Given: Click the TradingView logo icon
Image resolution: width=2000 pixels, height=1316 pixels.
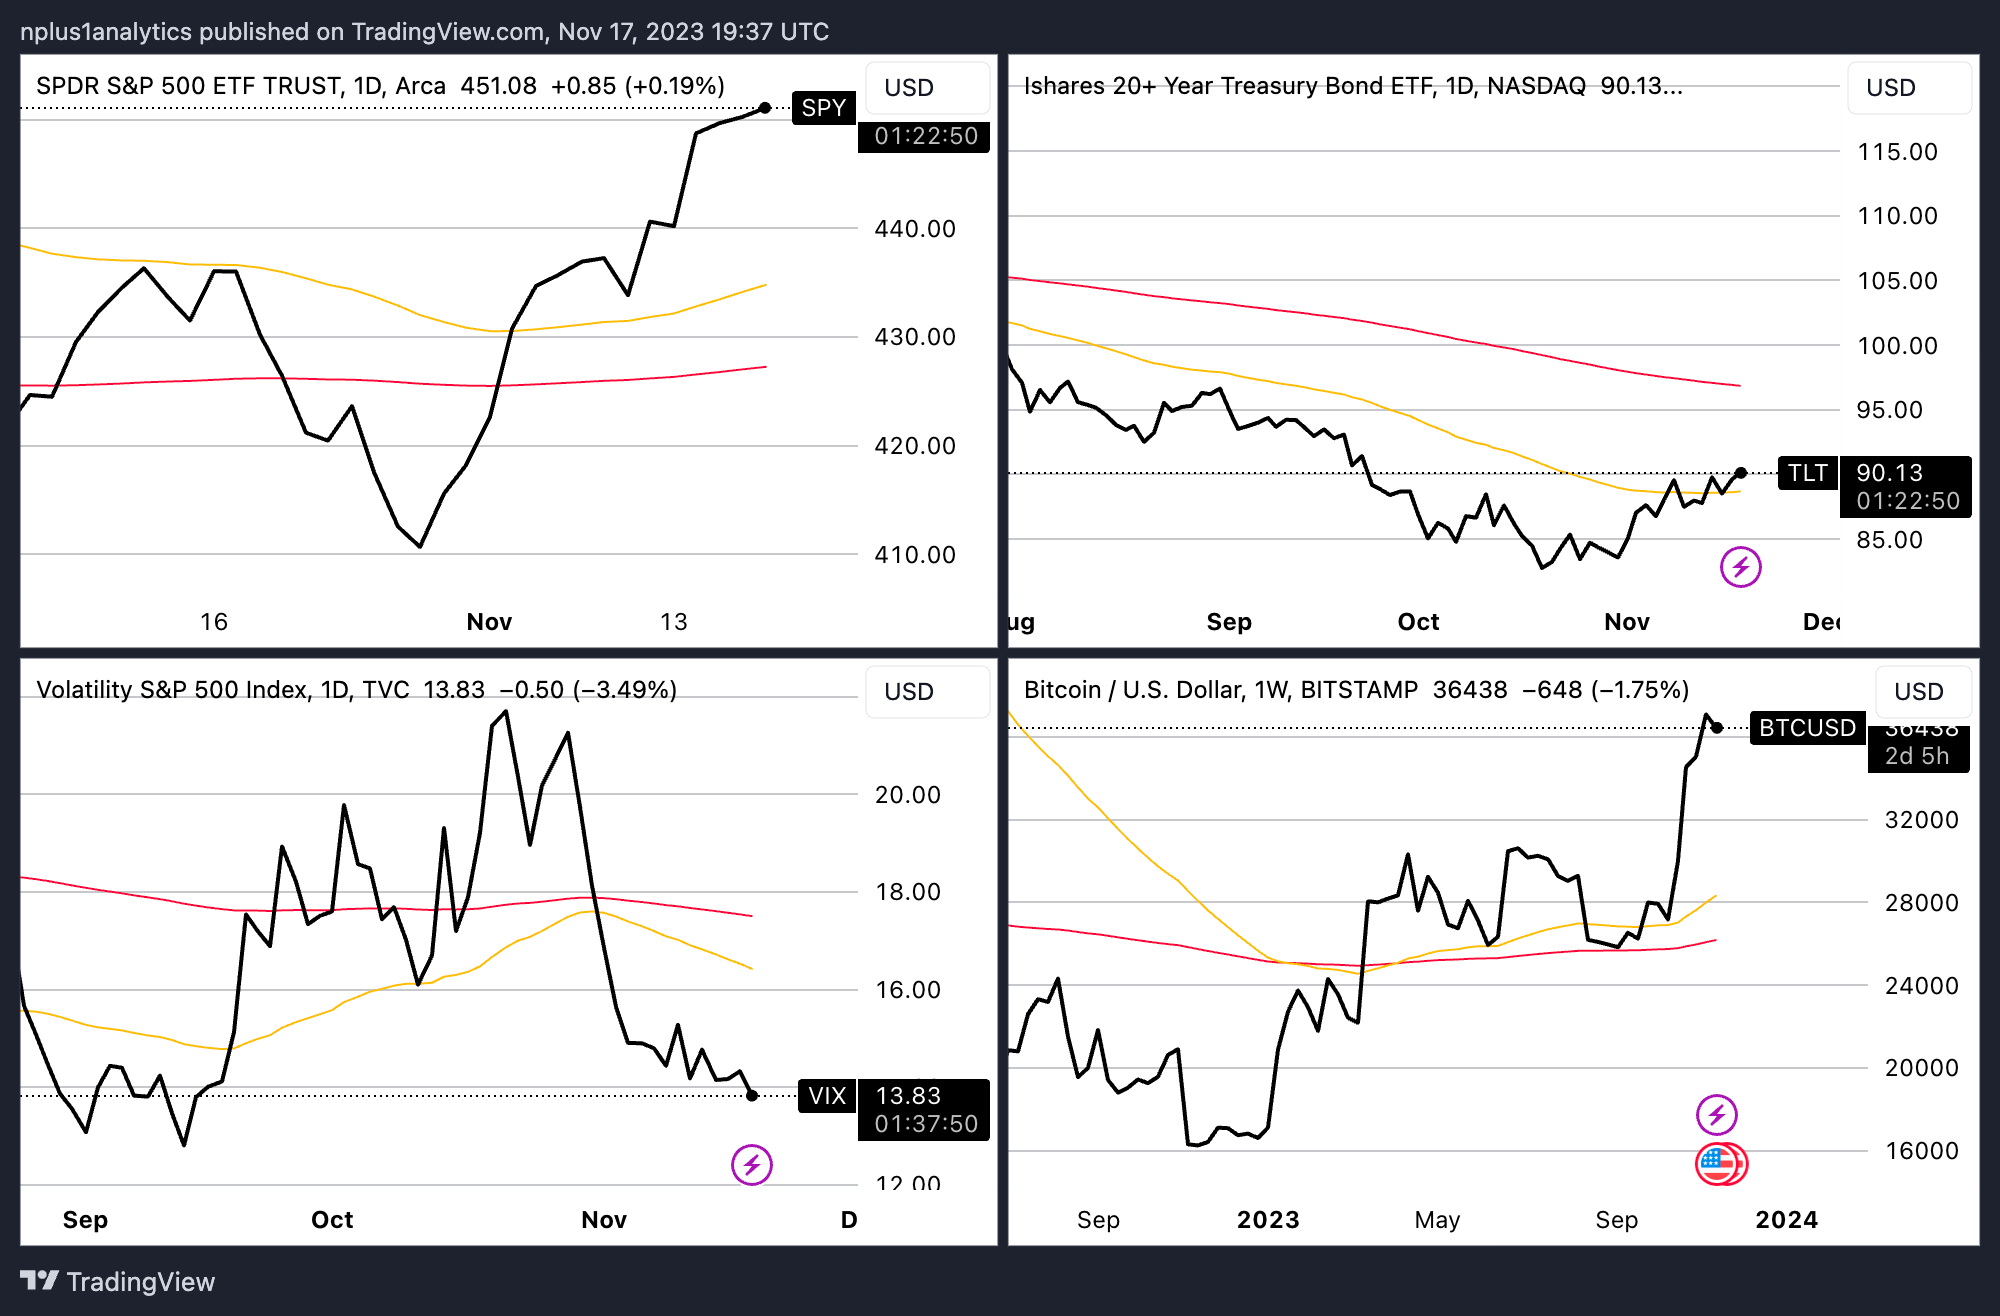Looking at the screenshot, I should 40,1281.
